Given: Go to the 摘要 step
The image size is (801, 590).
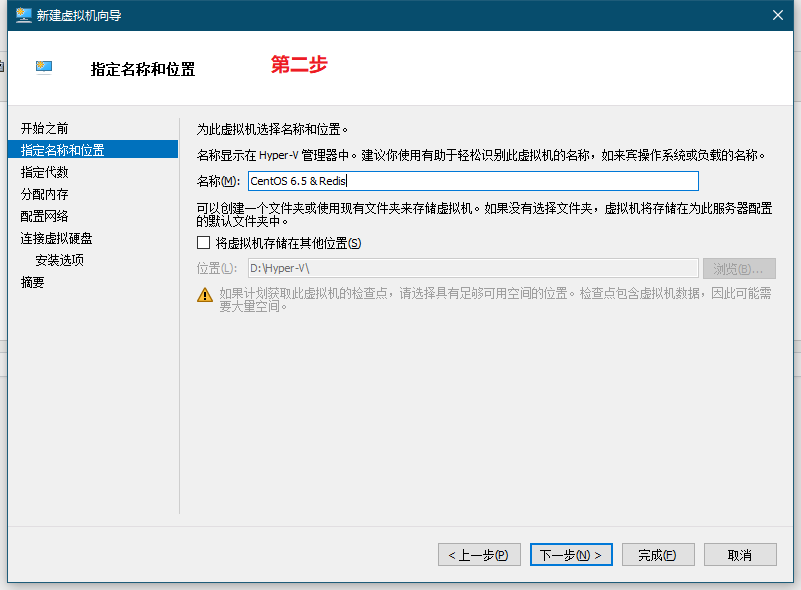Looking at the screenshot, I should 32,282.
